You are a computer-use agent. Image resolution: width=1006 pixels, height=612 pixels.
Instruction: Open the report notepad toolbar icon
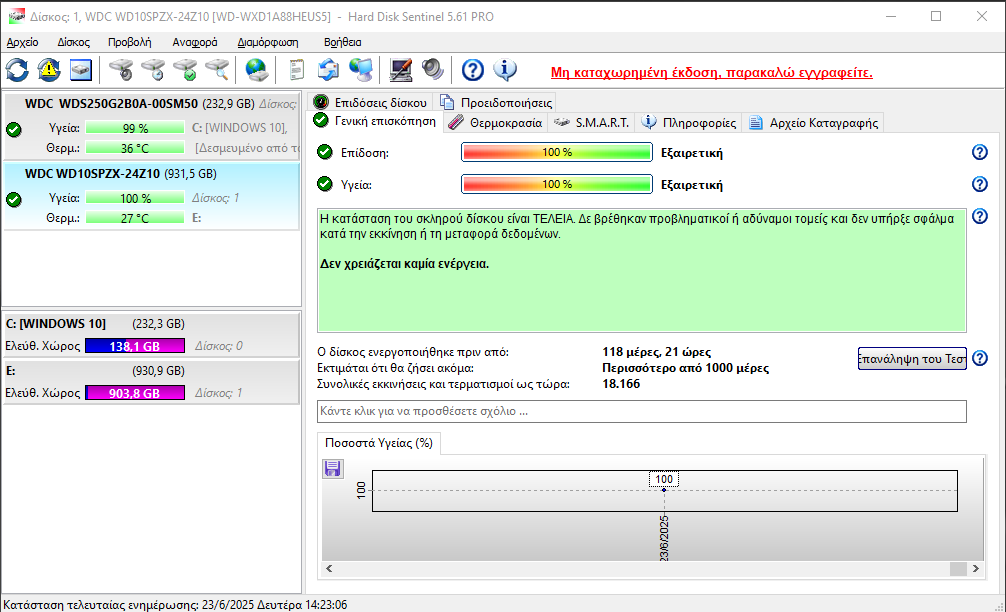[296, 69]
